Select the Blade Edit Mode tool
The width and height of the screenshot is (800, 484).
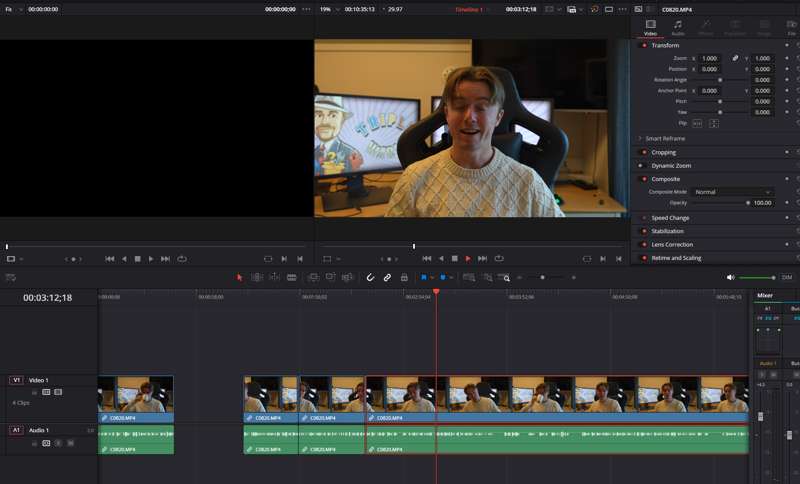point(292,277)
